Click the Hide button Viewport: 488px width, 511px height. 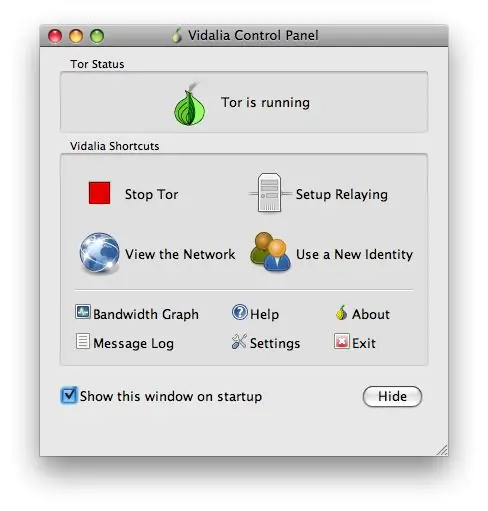[392, 396]
